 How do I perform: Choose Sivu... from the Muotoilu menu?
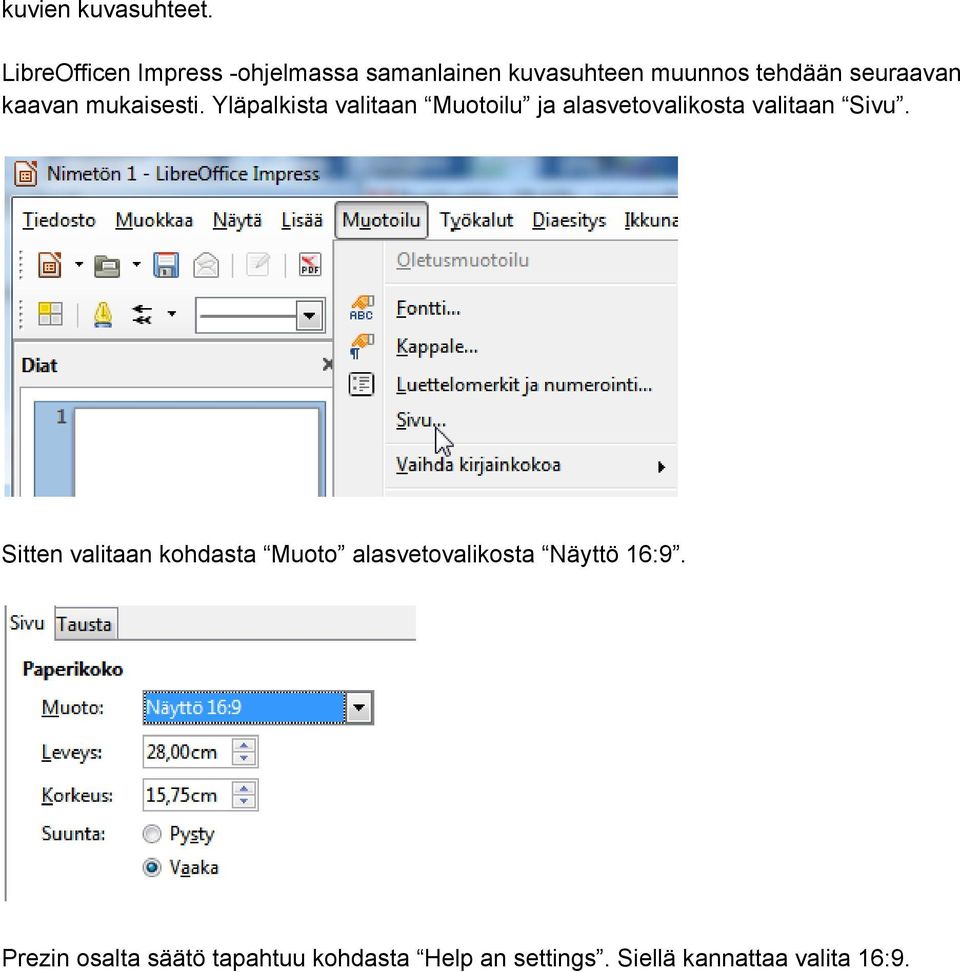[420, 420]
